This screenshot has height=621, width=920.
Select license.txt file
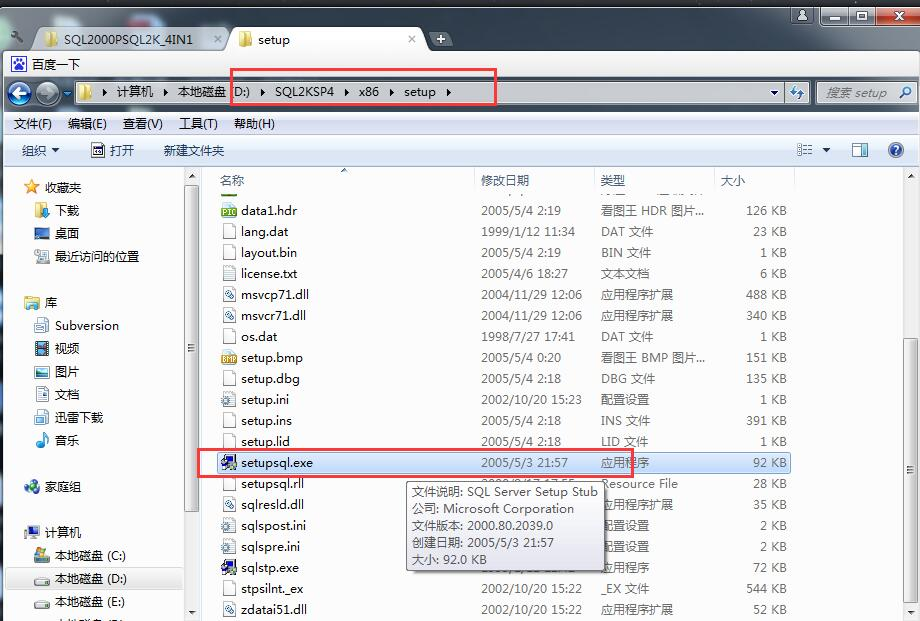click(x=269, y=274)
